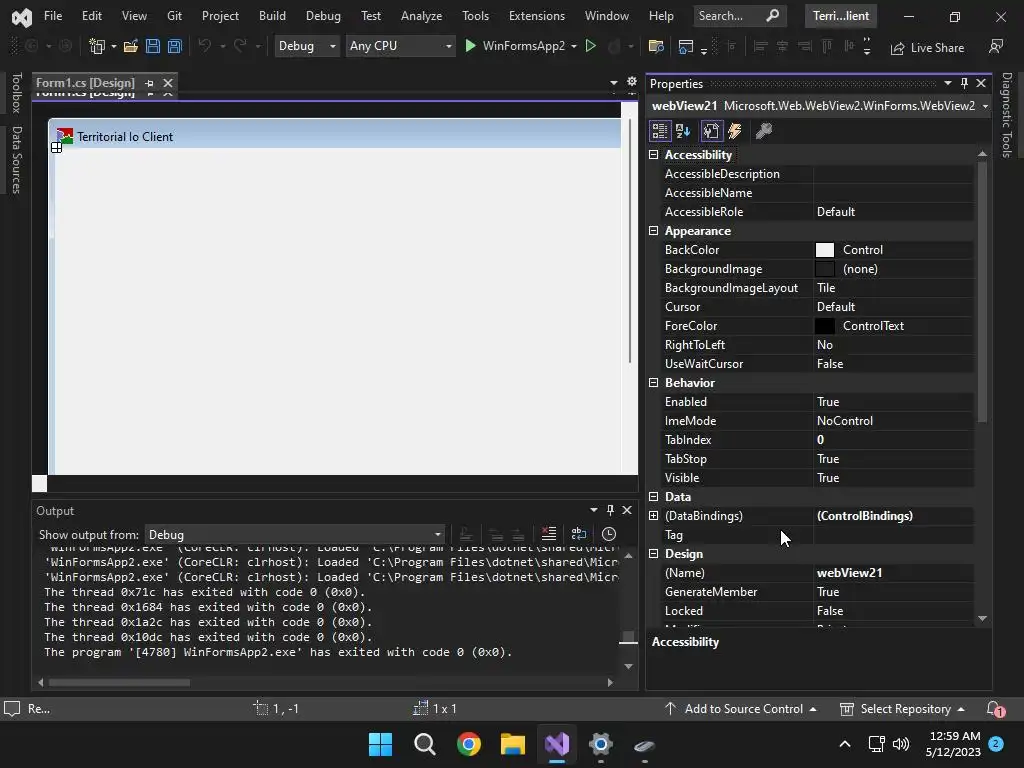
Task: Click the Tag property value field
Action: (893, 535)
